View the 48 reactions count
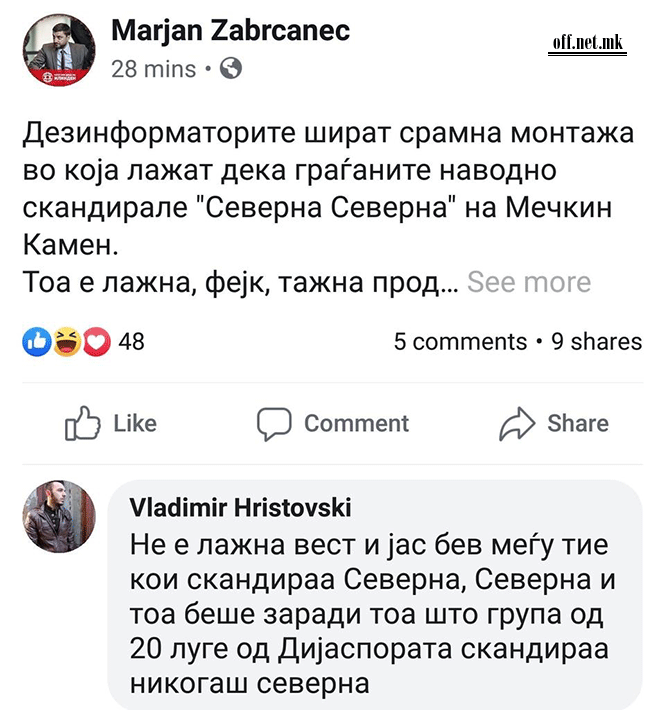665x710 pixels. click(132, 342)
